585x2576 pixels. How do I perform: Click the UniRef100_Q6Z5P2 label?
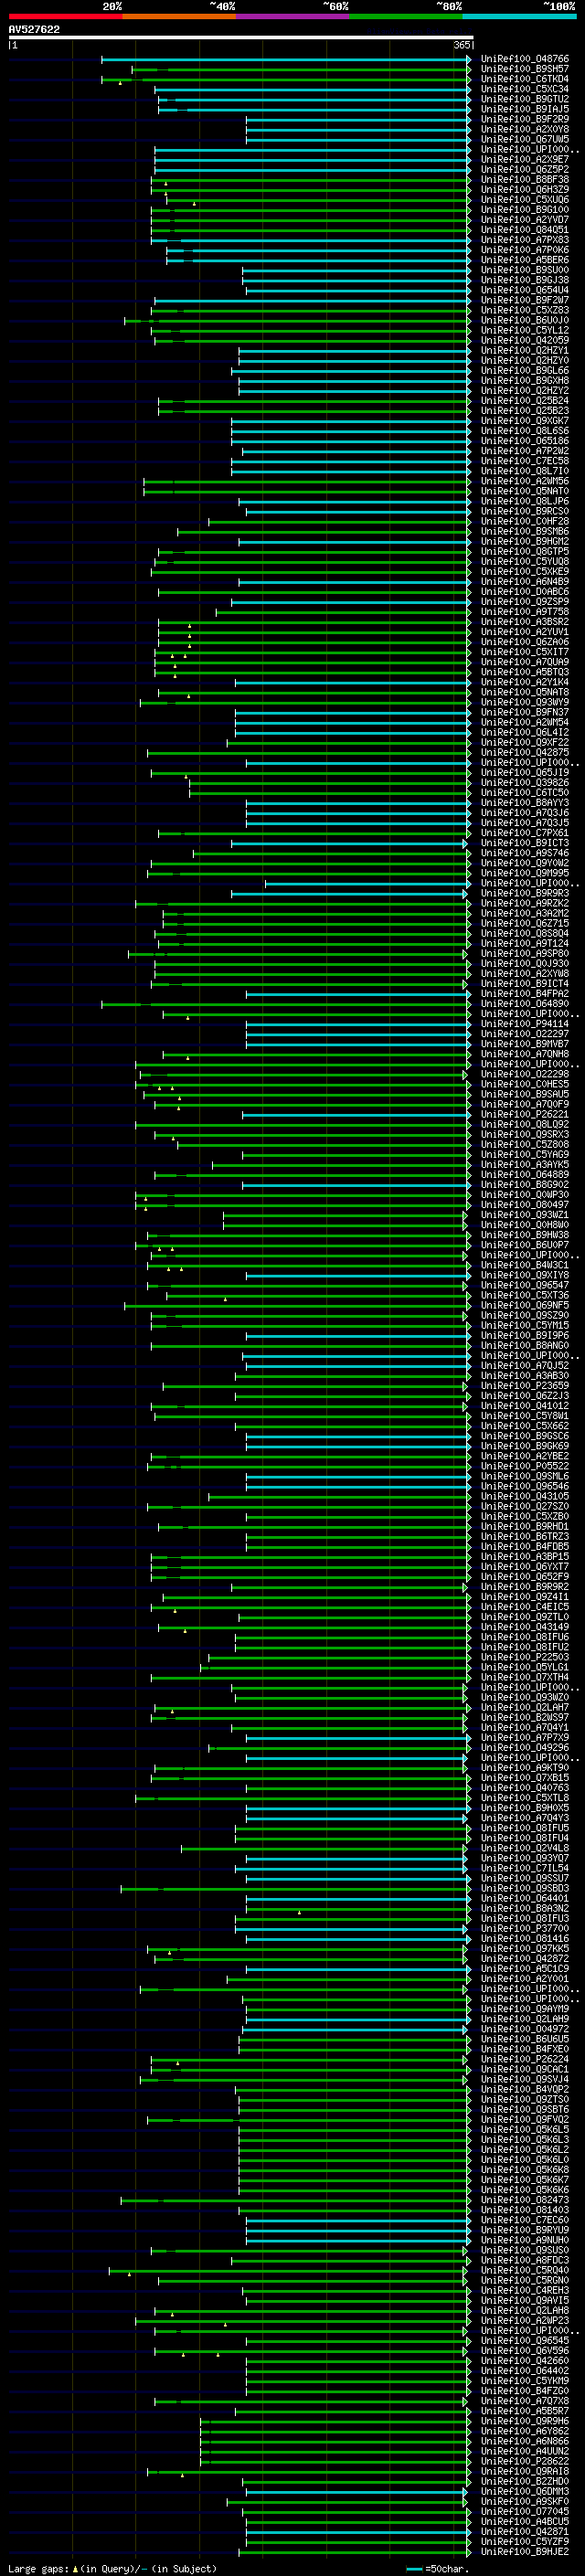524,170
